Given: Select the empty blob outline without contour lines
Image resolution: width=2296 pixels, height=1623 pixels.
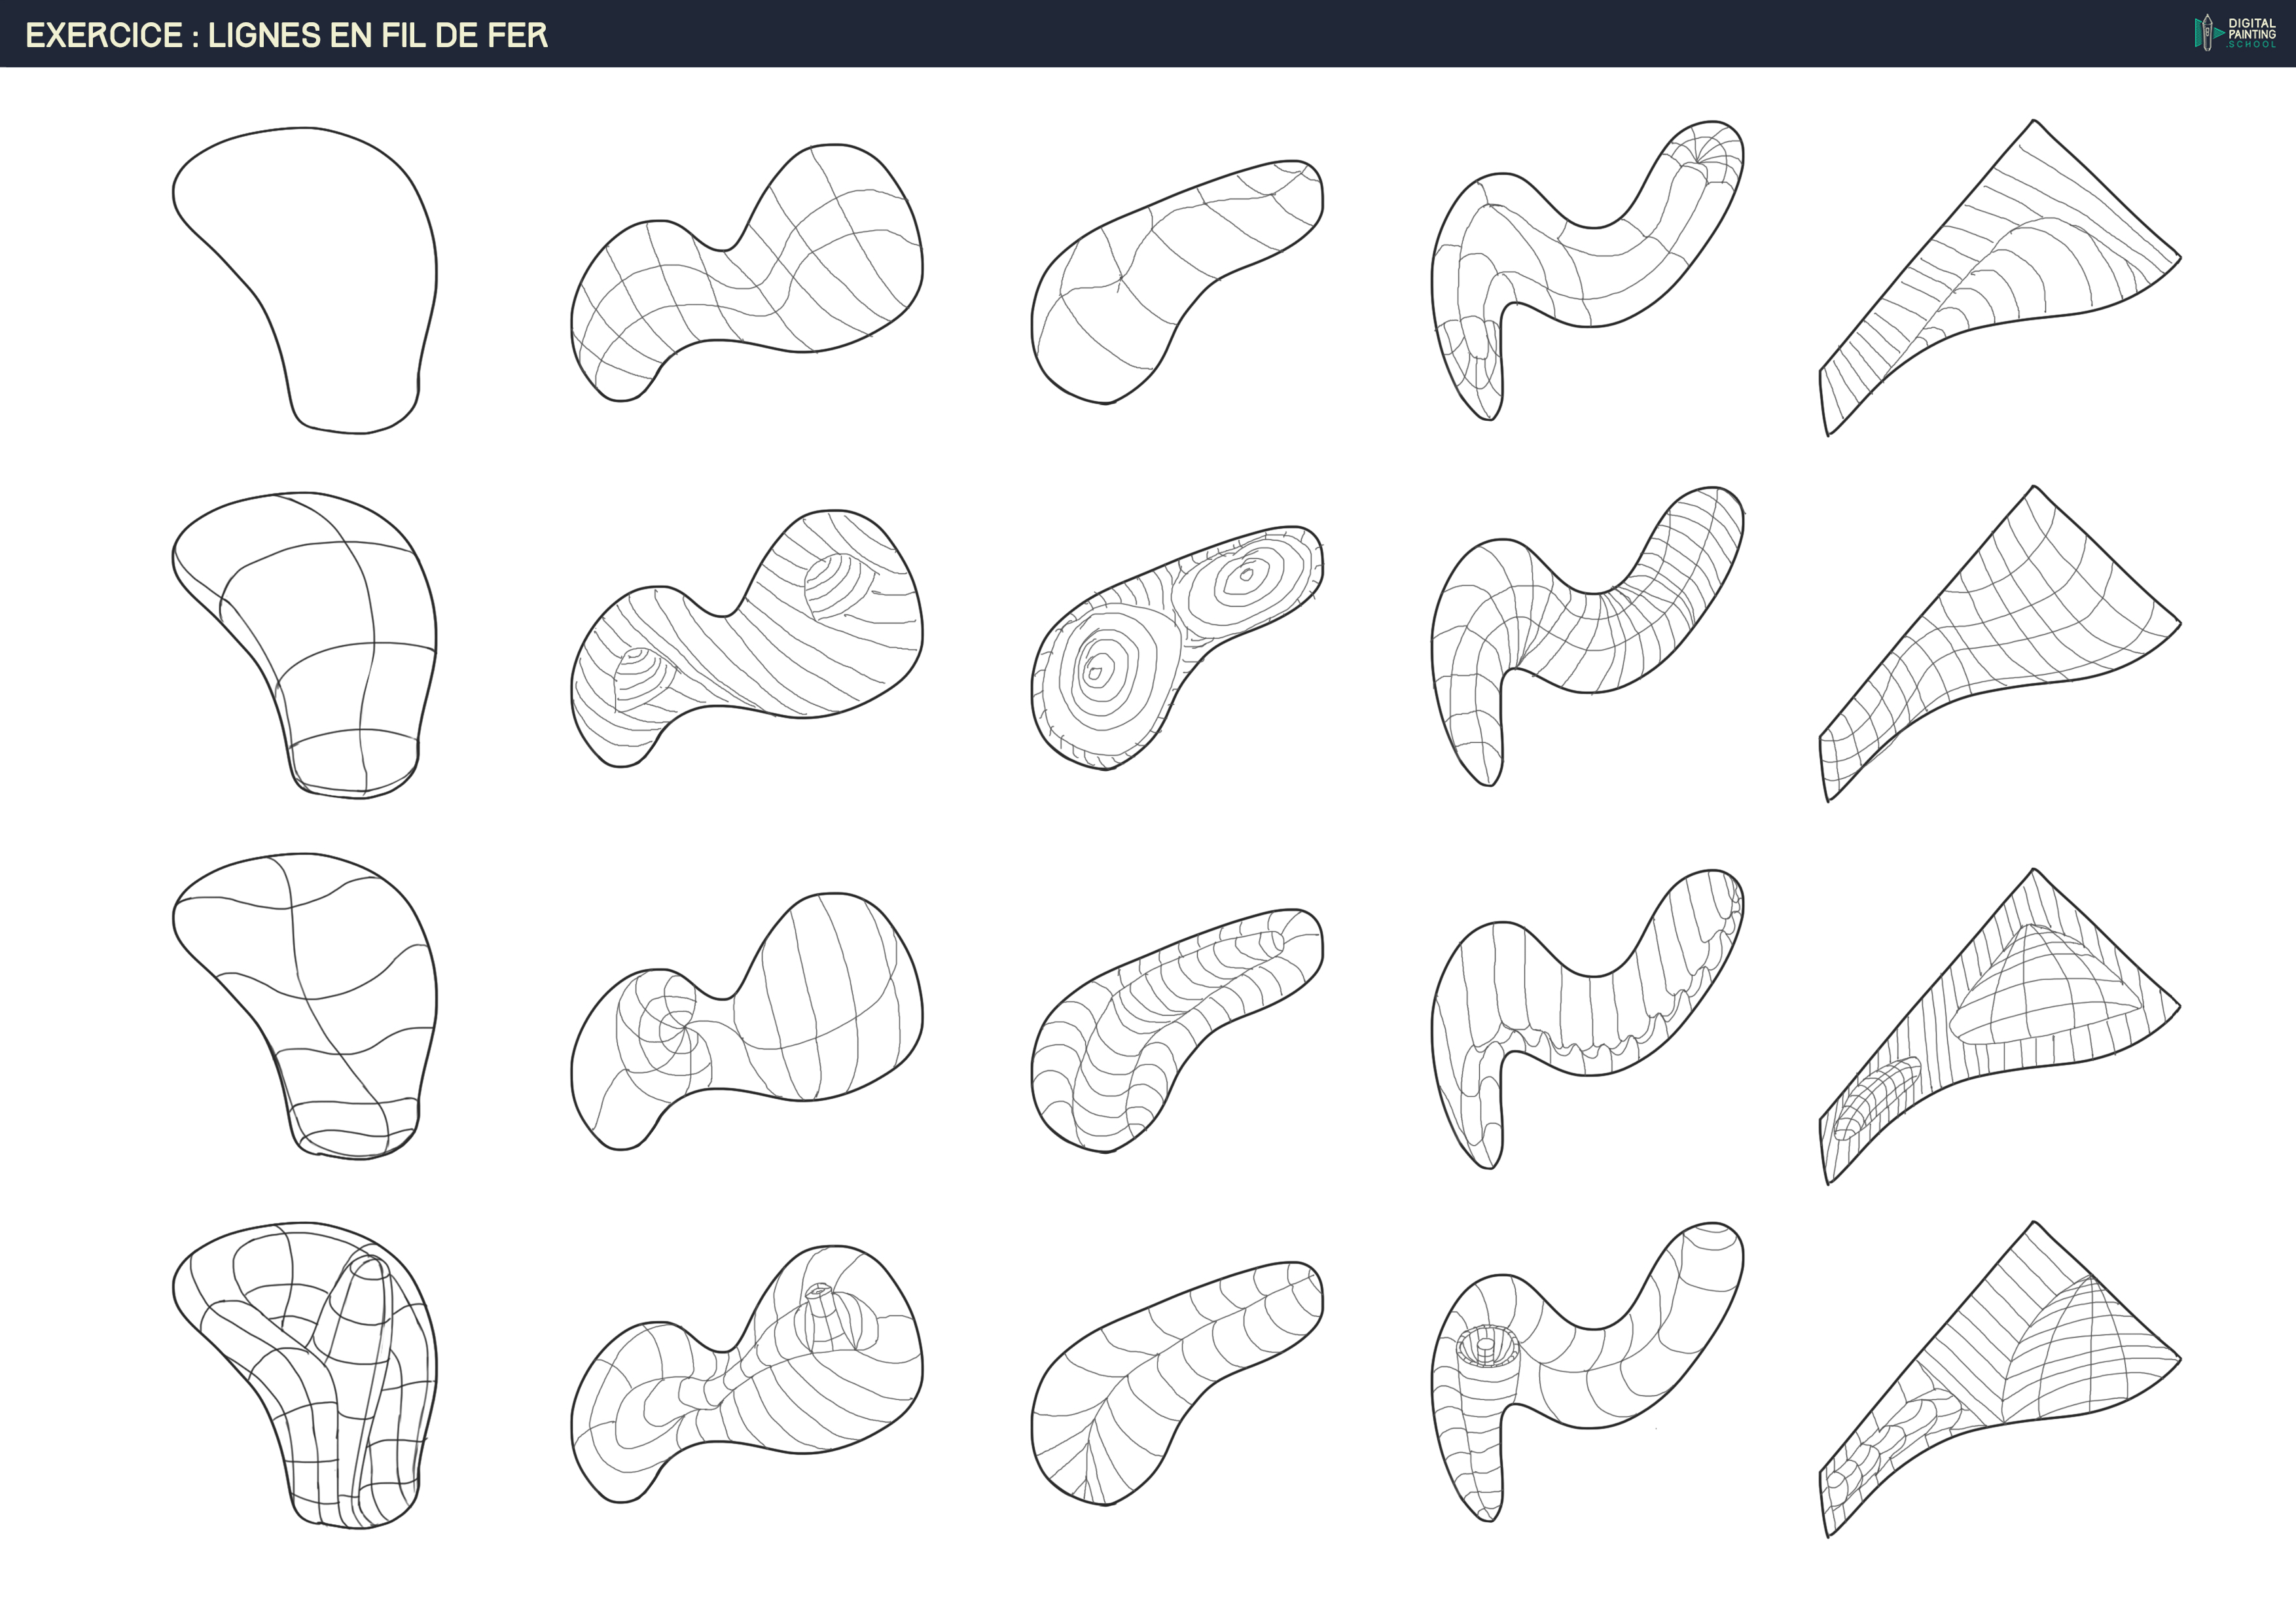Looking at the screenshot, I should click(310, 270).
